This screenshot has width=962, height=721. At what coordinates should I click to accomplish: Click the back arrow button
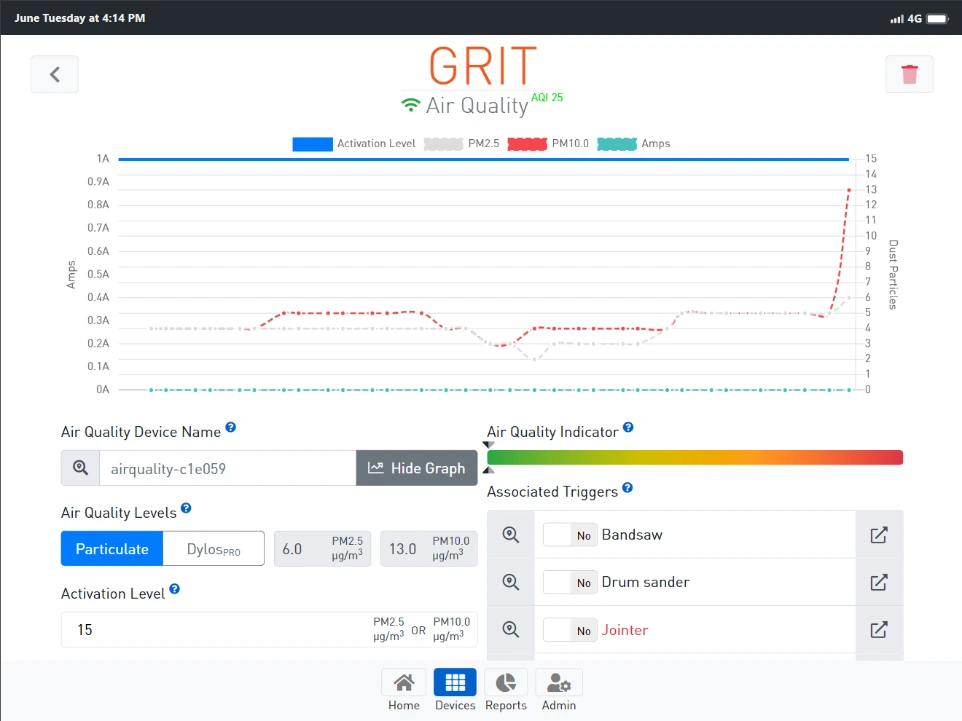(x=55, y=74)
